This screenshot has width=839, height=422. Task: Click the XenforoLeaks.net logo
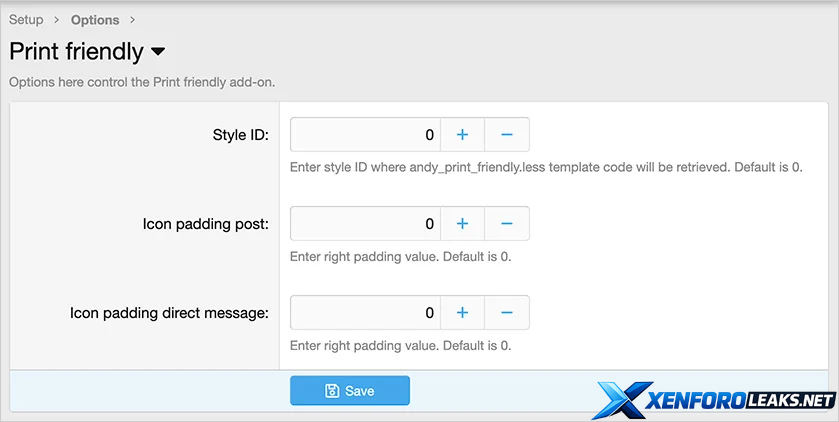tap(713, 398)
